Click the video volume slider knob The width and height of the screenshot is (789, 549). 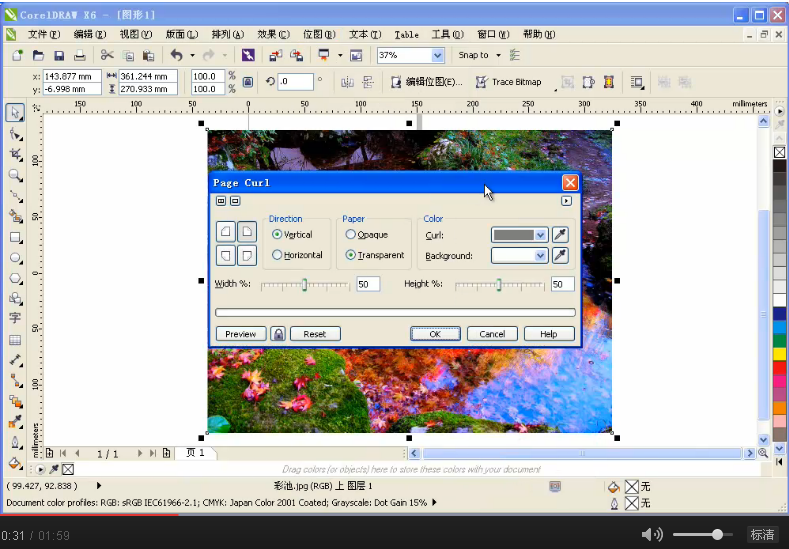[x=718, y=534]
